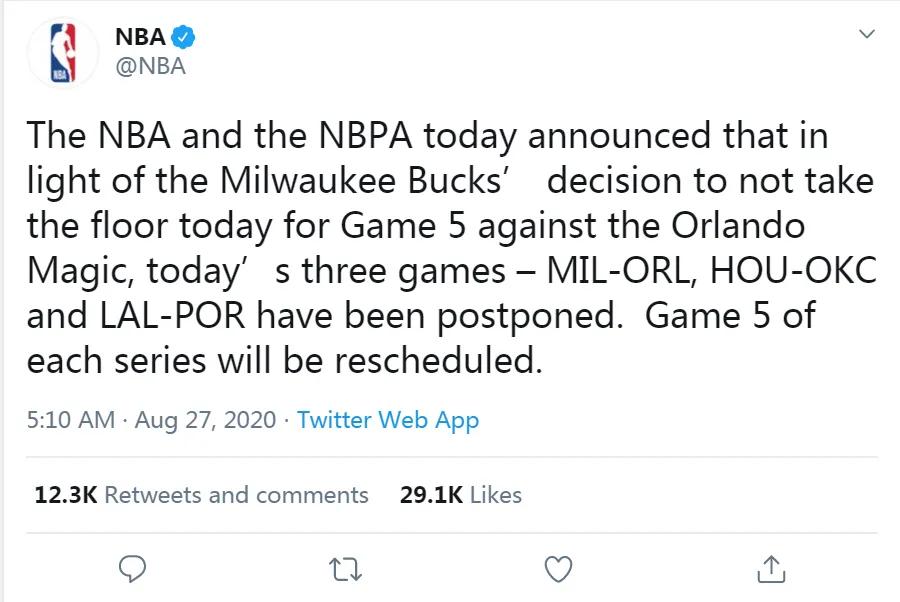Expand the tweet options chevron
This screenshot has height=602, width=900.
point(866,35)
